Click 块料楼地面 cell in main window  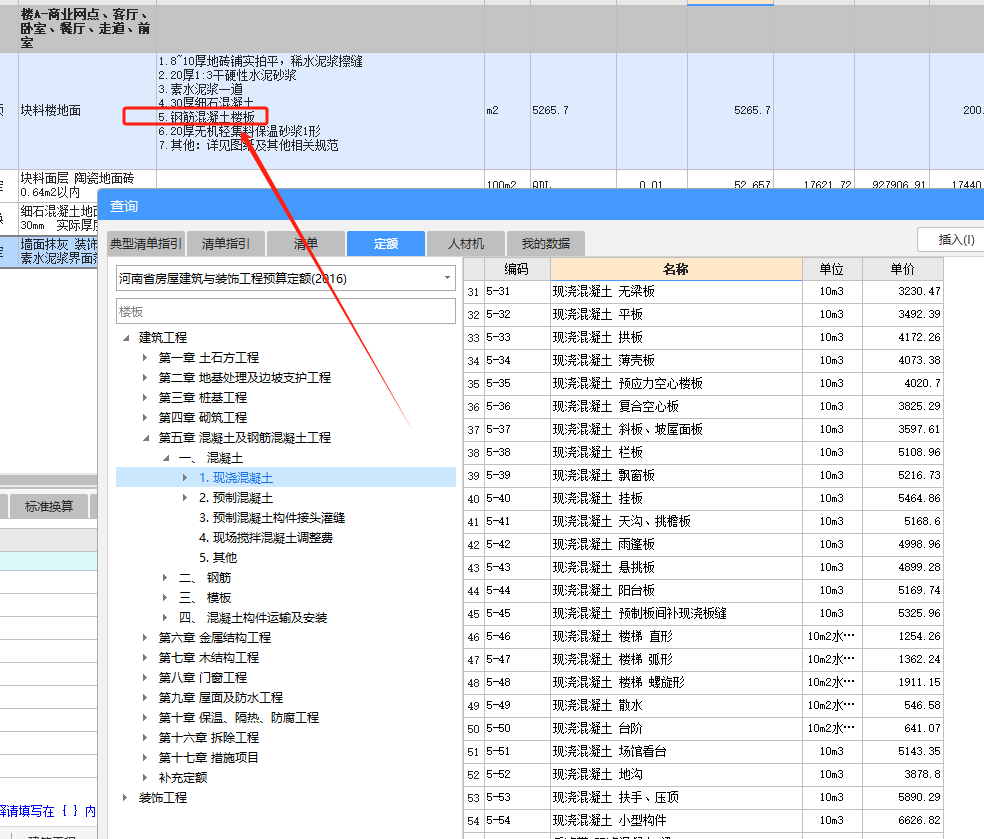[x=87, y=110]
